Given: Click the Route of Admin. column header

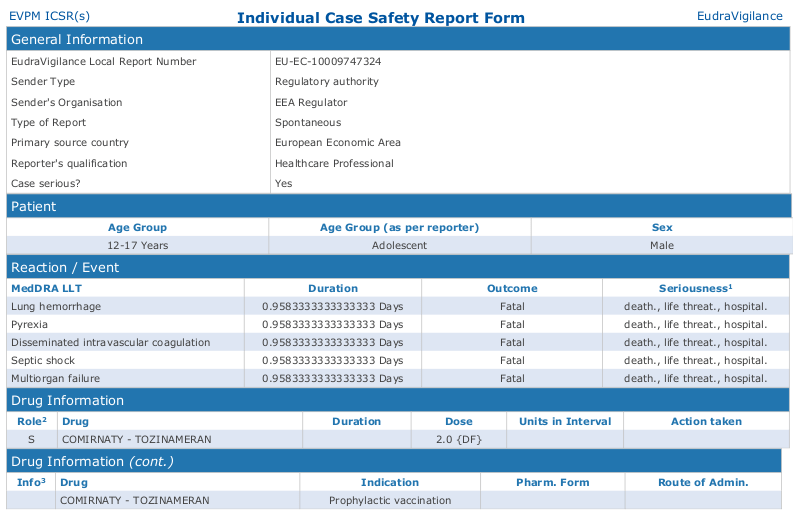Looking at the screenshot, I should pyautogui.click(x=703, y=482).
